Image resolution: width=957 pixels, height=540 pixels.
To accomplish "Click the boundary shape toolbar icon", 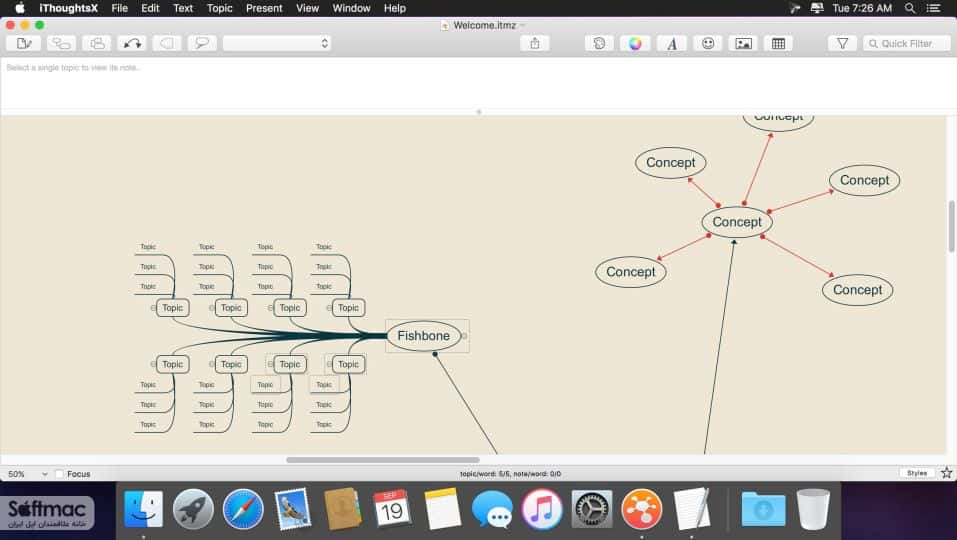I will 167,43.
